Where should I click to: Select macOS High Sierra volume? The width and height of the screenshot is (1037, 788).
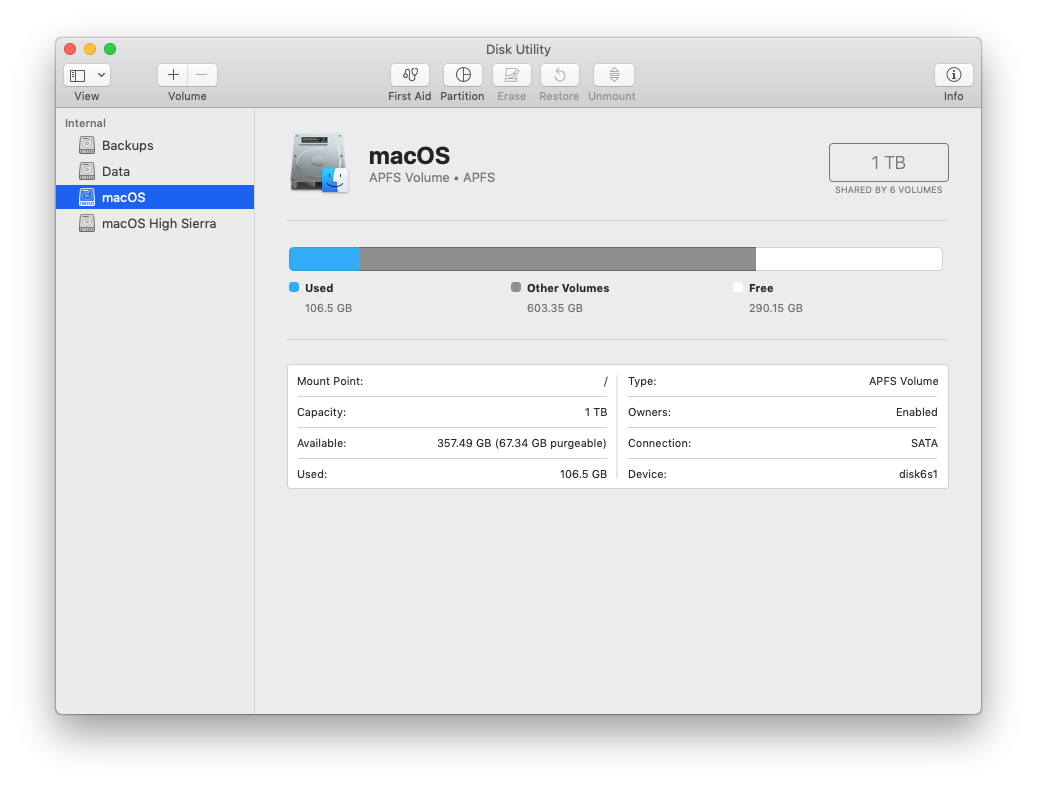pyautogui.click(x=158, y=223)
